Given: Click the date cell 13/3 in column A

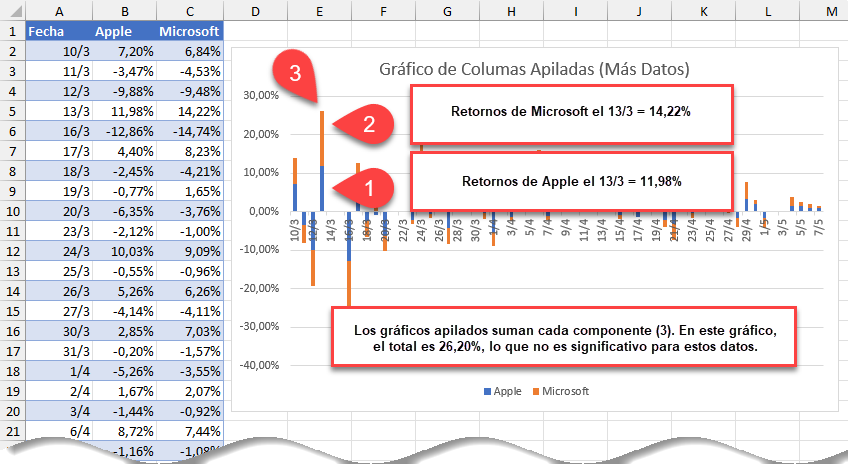Looking at the screenshot, I should click(x=58, y=111).
